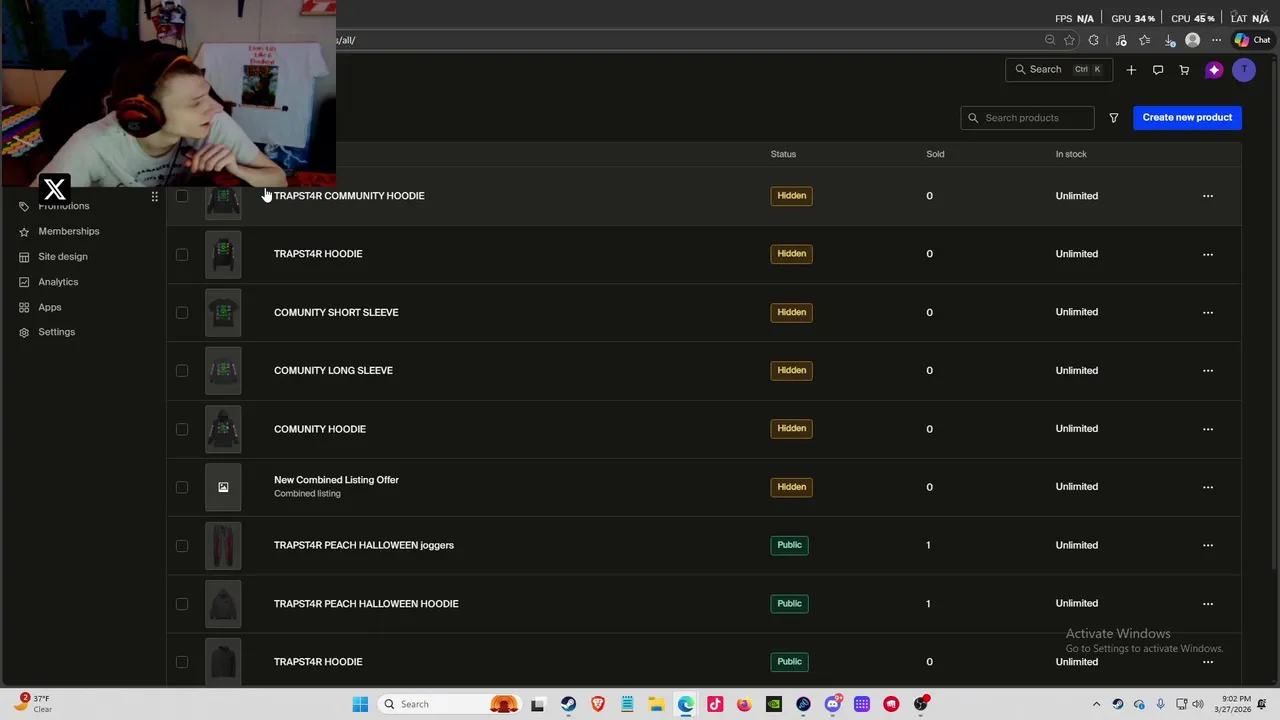The image size is (1280, 720).
Task: Open more options for hidden TRAPST4R HOODIE
Action: point(1208,254)
